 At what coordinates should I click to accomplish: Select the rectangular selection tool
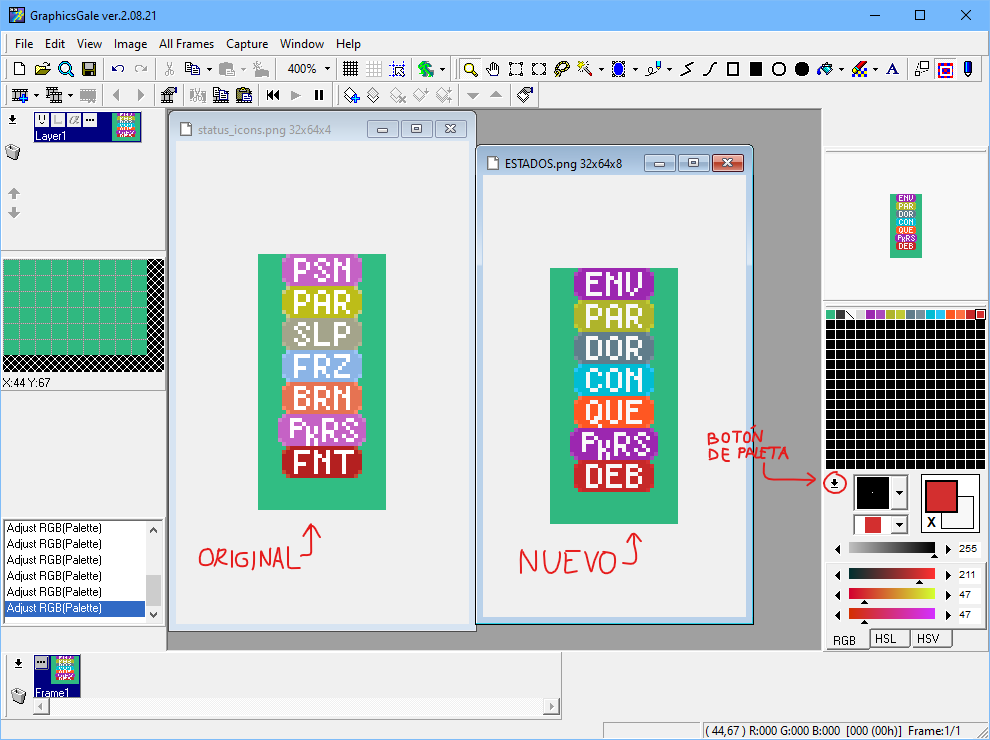pos(516,70)
